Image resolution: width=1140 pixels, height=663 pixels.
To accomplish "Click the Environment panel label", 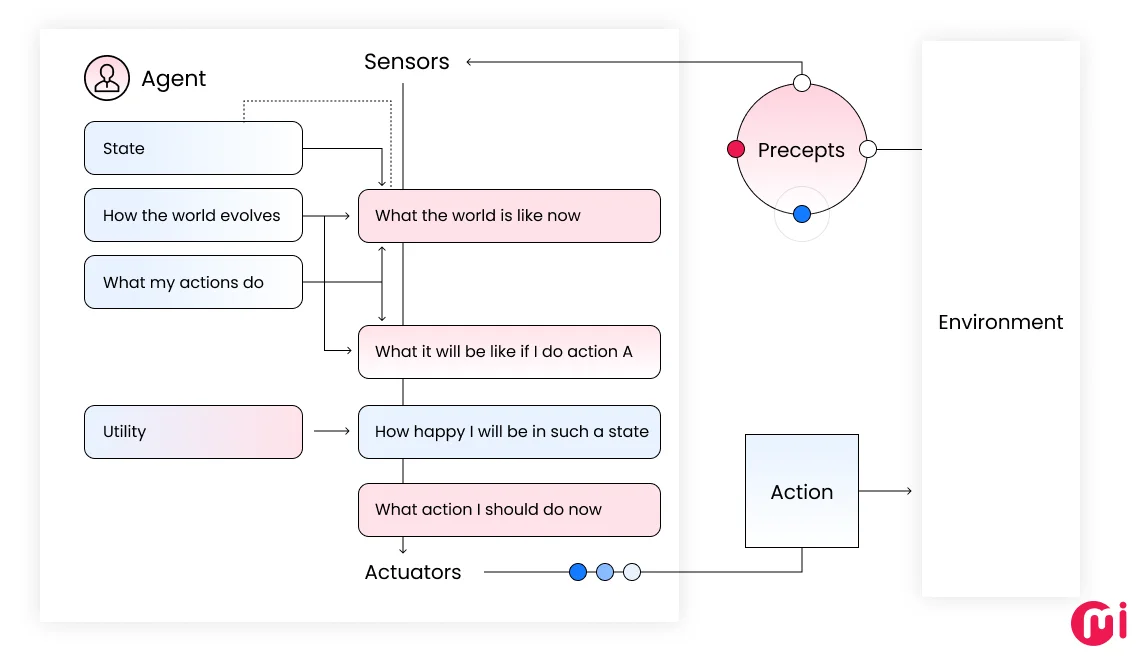I will [x=1000, y=322].
